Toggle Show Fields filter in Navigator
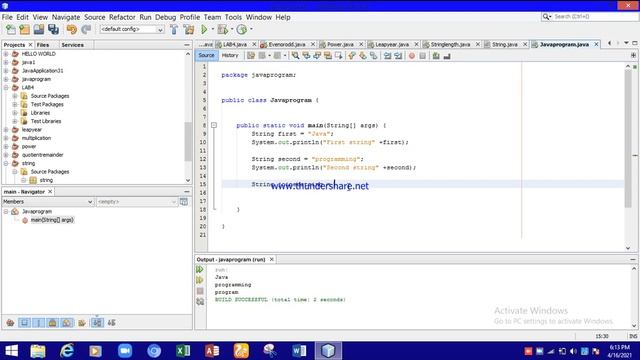 [24, 323]
